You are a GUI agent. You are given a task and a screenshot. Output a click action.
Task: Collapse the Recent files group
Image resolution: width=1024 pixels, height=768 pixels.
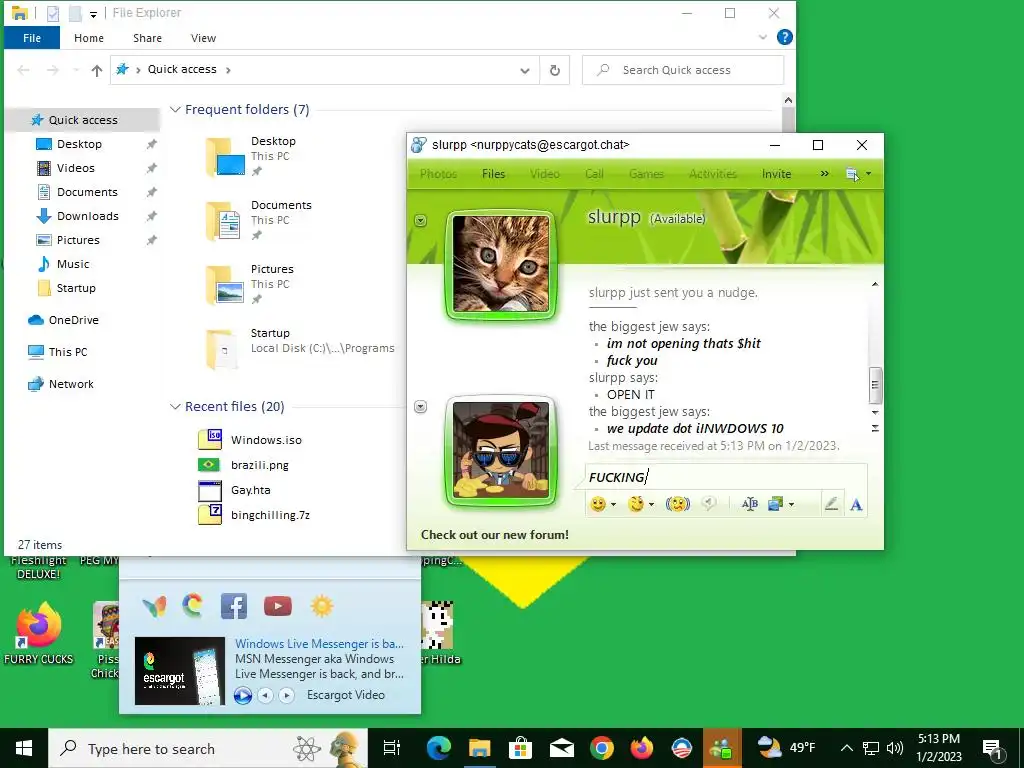point(175,407)
